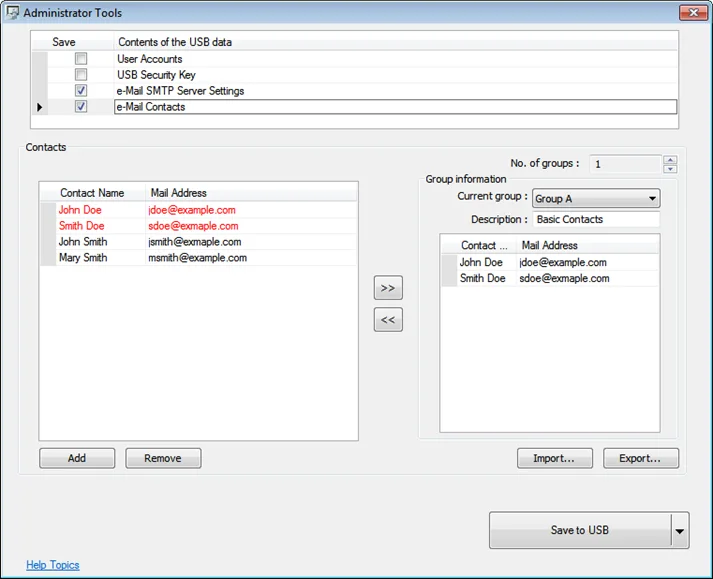Select Smith Doe in the group list
The height and width of the screenshot is (579, 713).
click(482, 278)
